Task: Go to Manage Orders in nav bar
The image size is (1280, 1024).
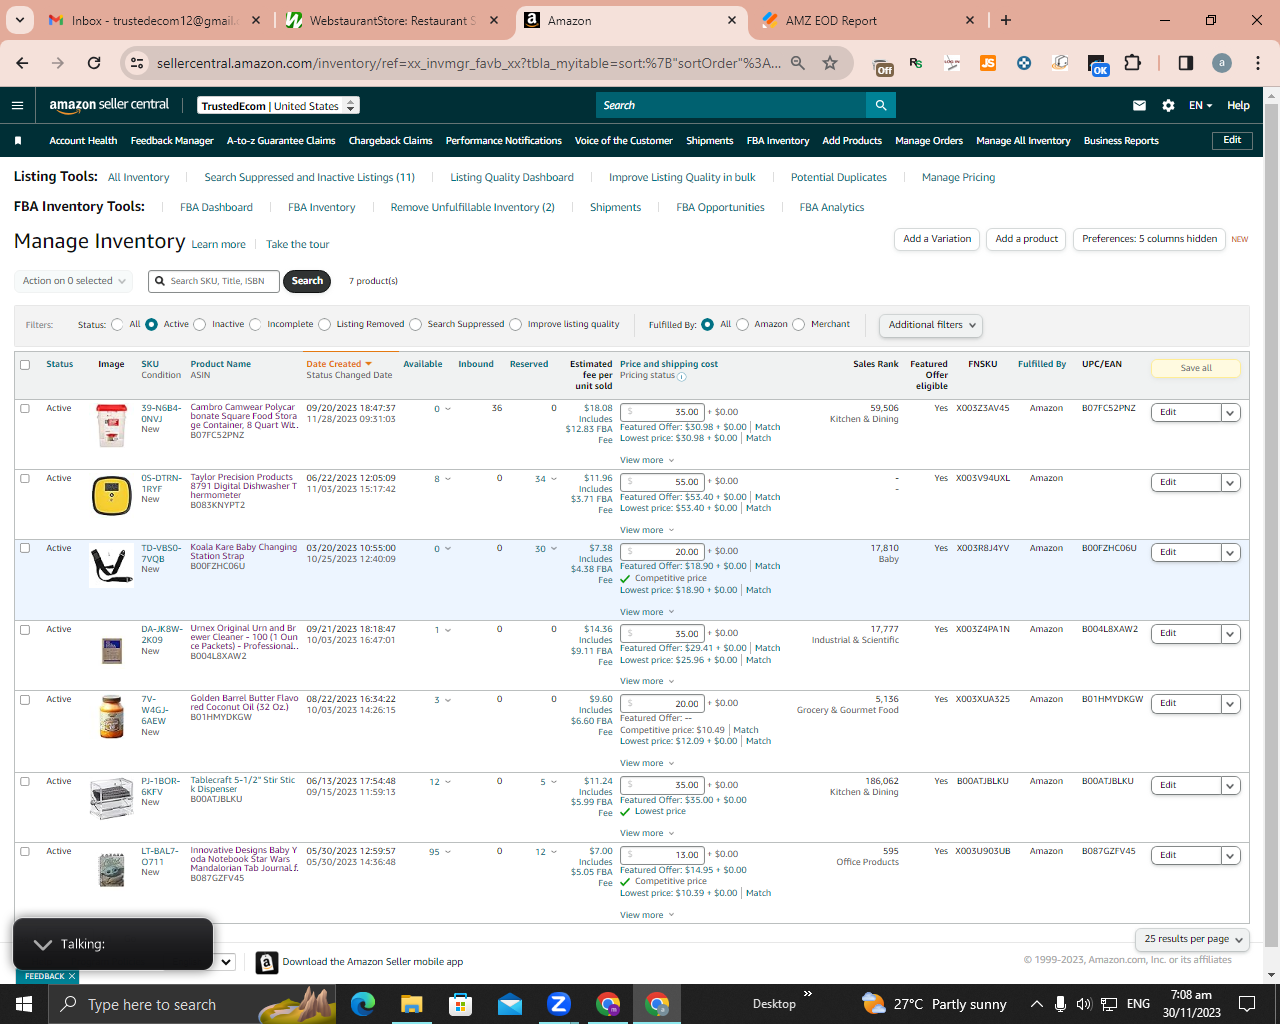Action: 929,141
